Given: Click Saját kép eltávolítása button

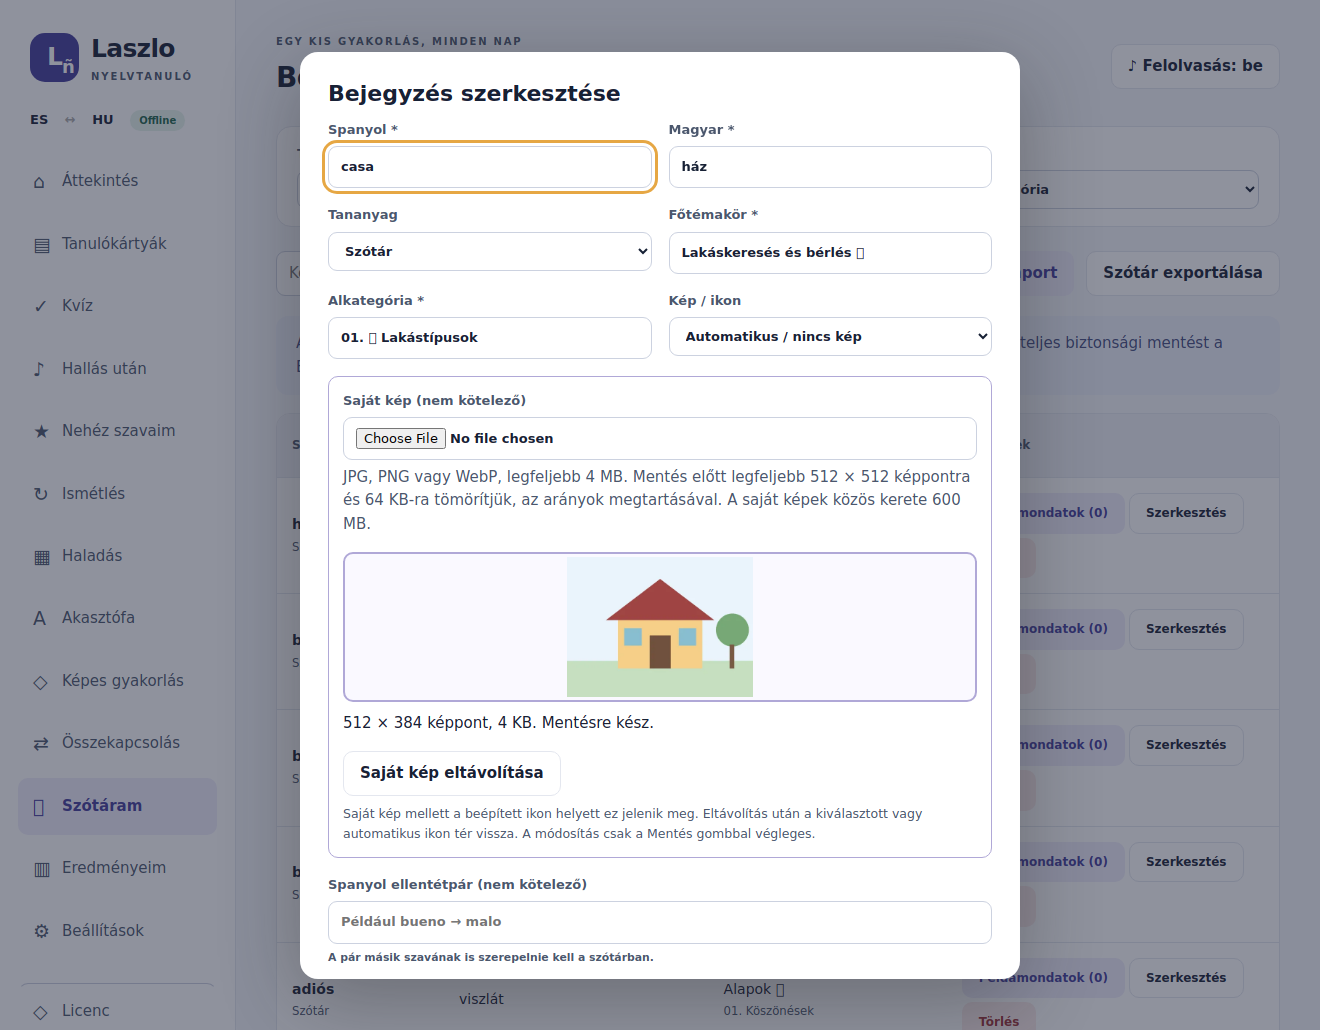Looking at the screenshot, I should point(452,773).
